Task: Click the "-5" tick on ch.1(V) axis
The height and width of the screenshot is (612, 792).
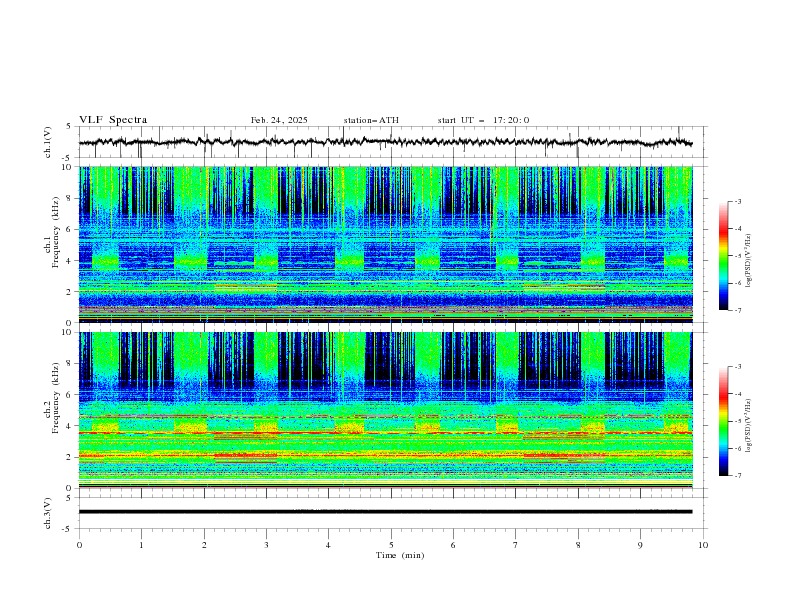Action: click(67, 158)
